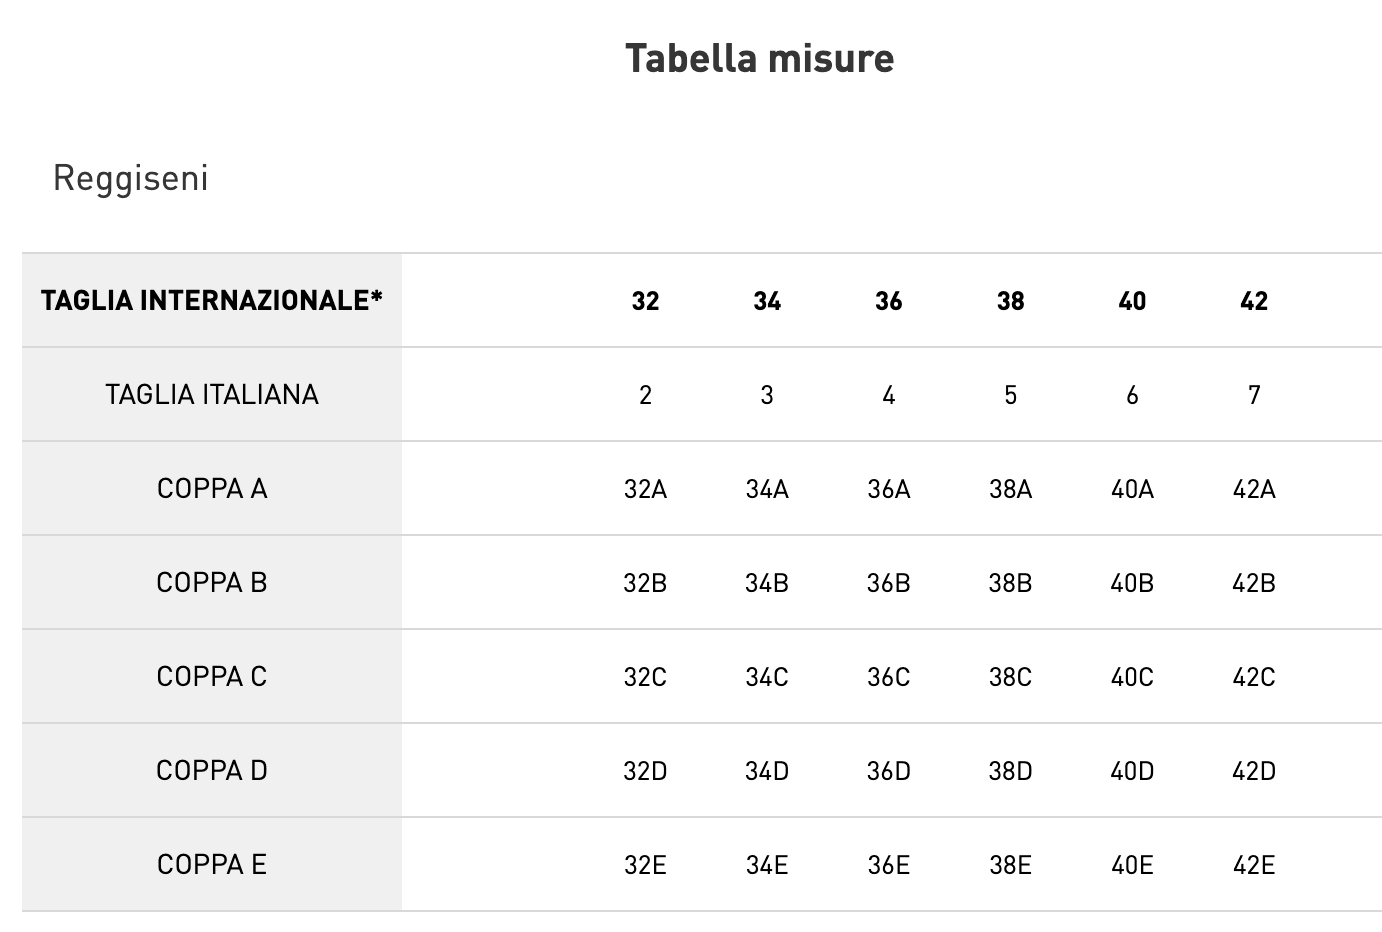Click the COPPA D row label
The image size is (1382, 932).
(212, 770)
